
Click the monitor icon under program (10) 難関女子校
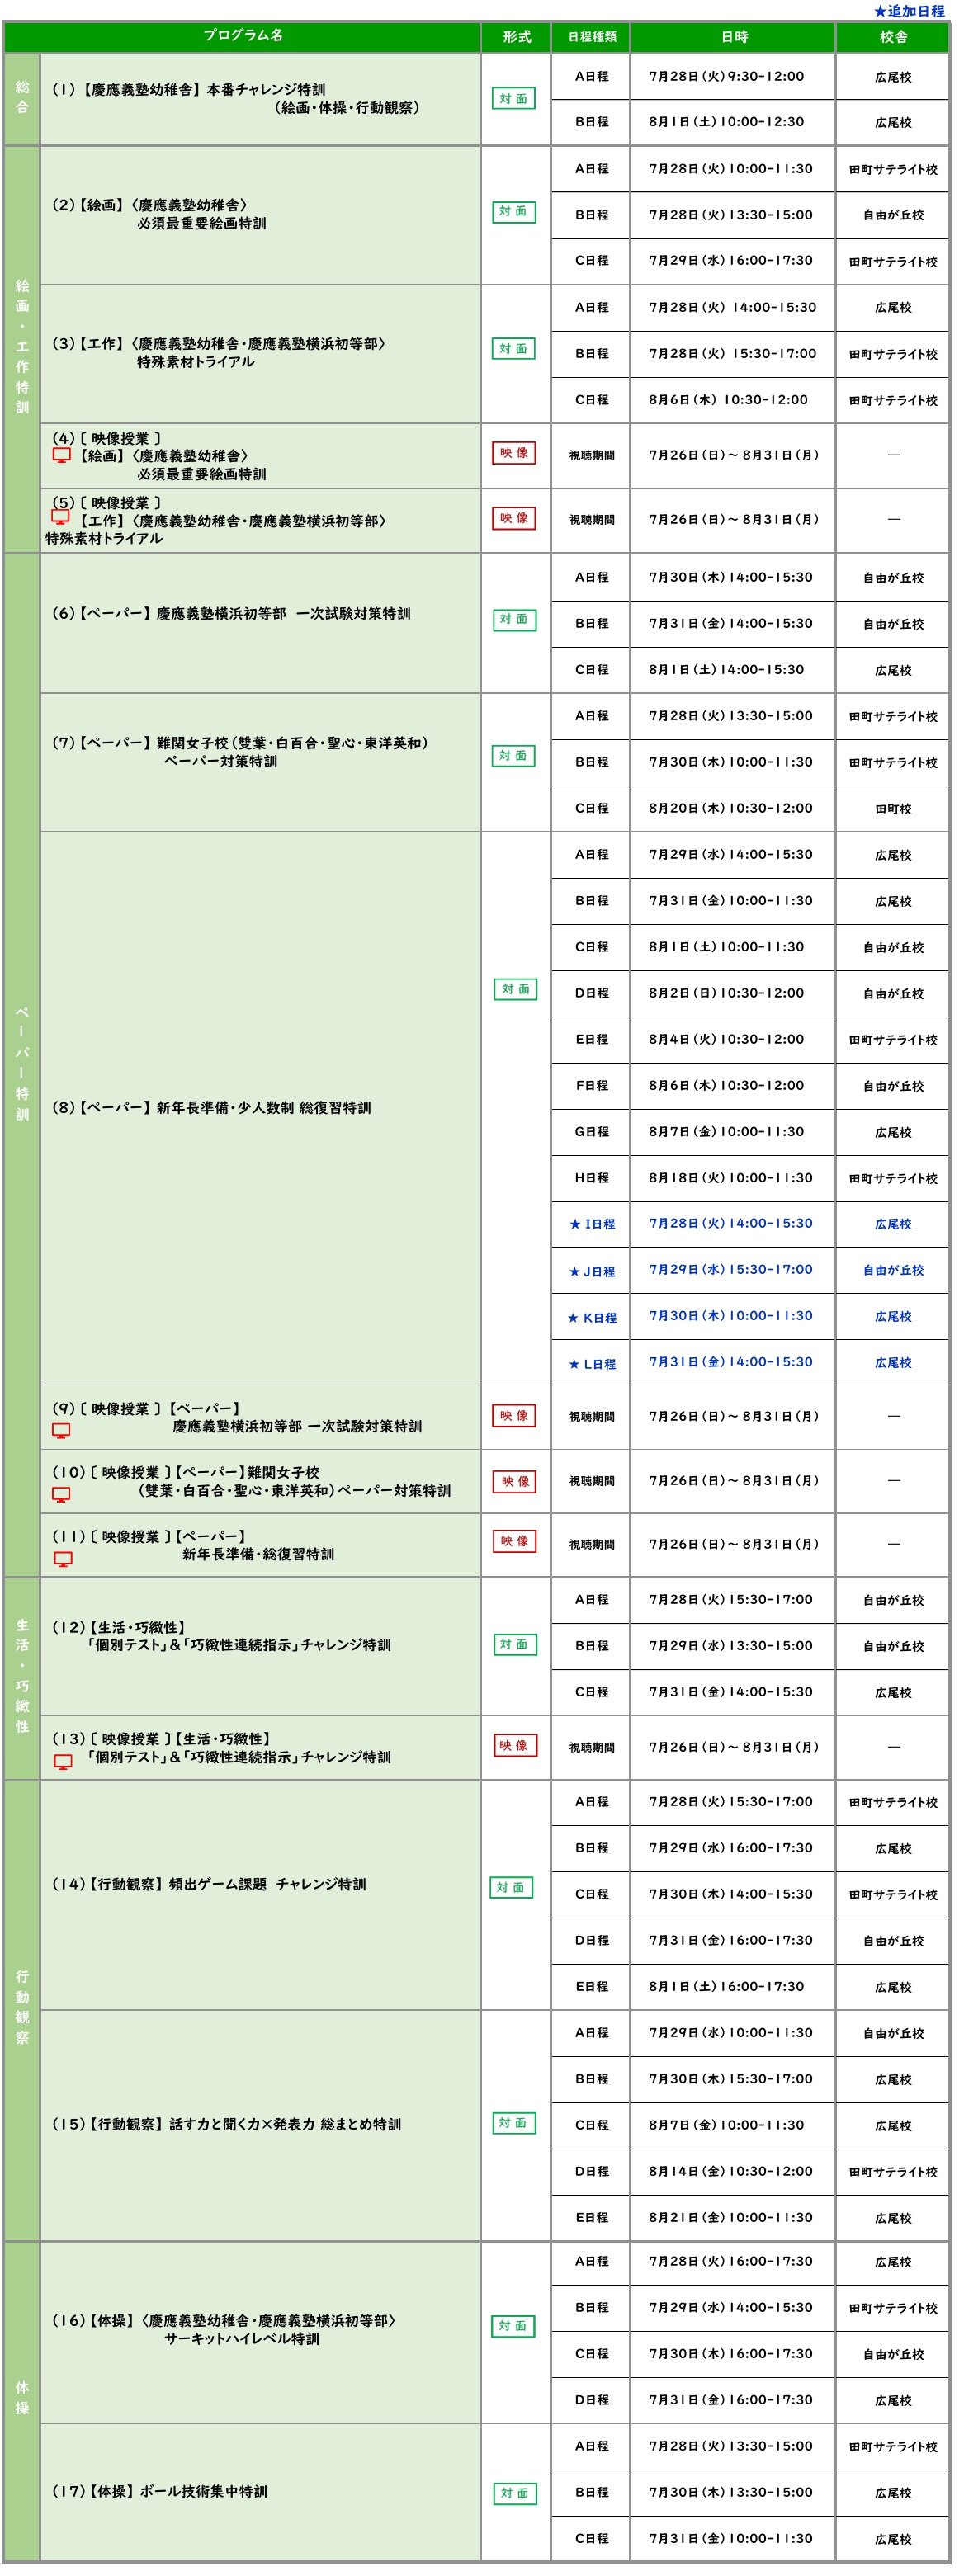pyautogui.click(x=62, y=1495)
